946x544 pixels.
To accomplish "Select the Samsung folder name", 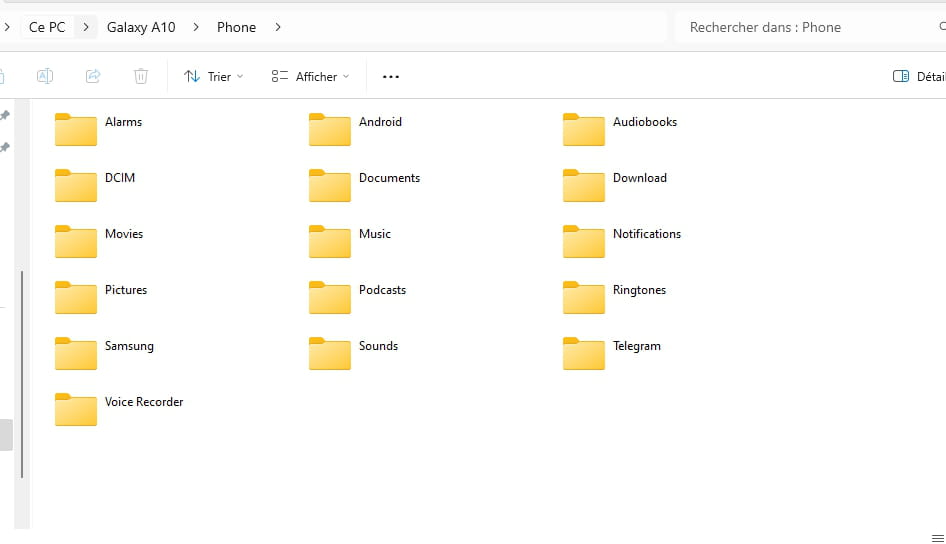I will [x=129, y=346].
